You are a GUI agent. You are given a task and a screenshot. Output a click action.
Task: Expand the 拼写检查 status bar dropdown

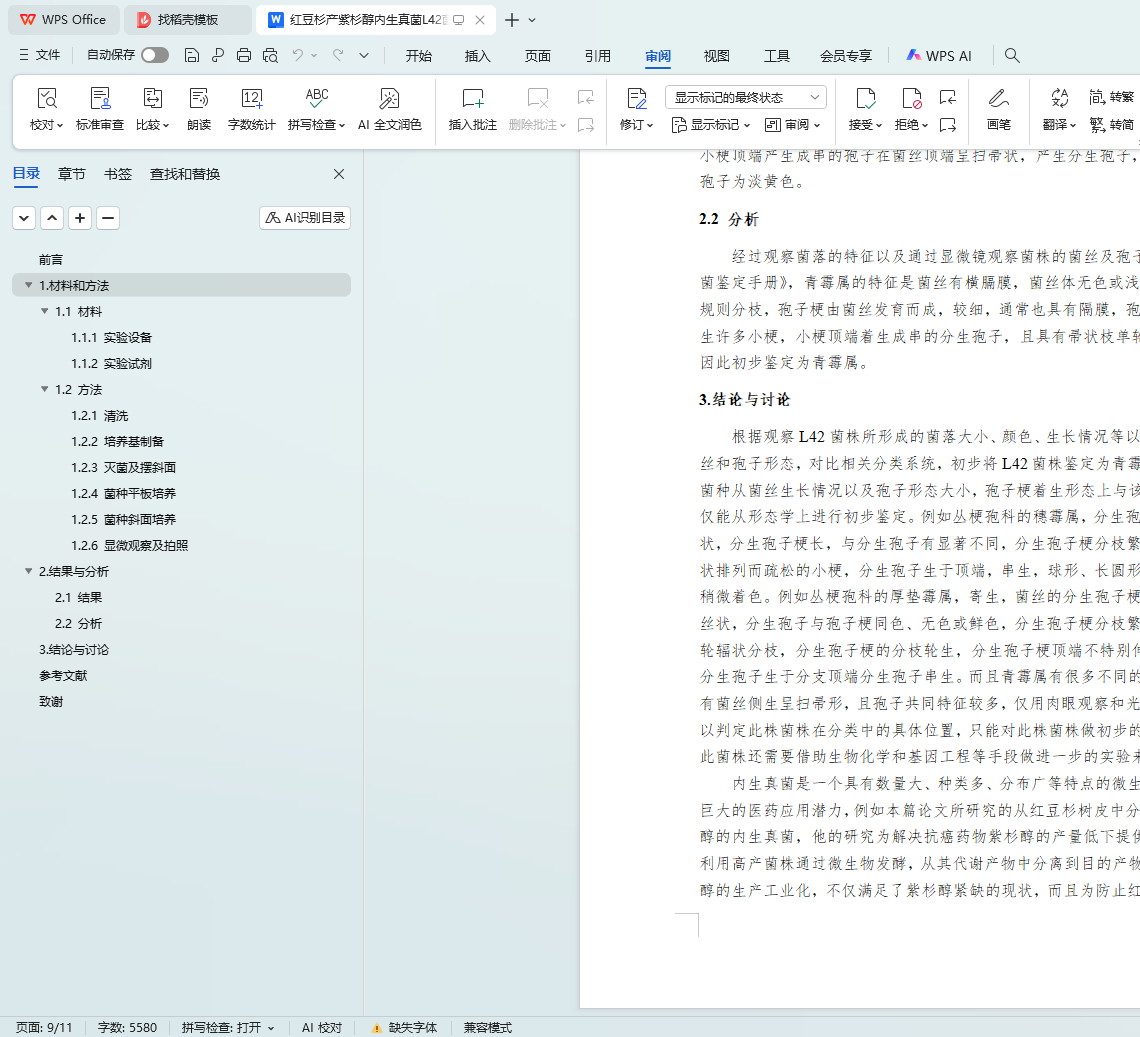227,1027
